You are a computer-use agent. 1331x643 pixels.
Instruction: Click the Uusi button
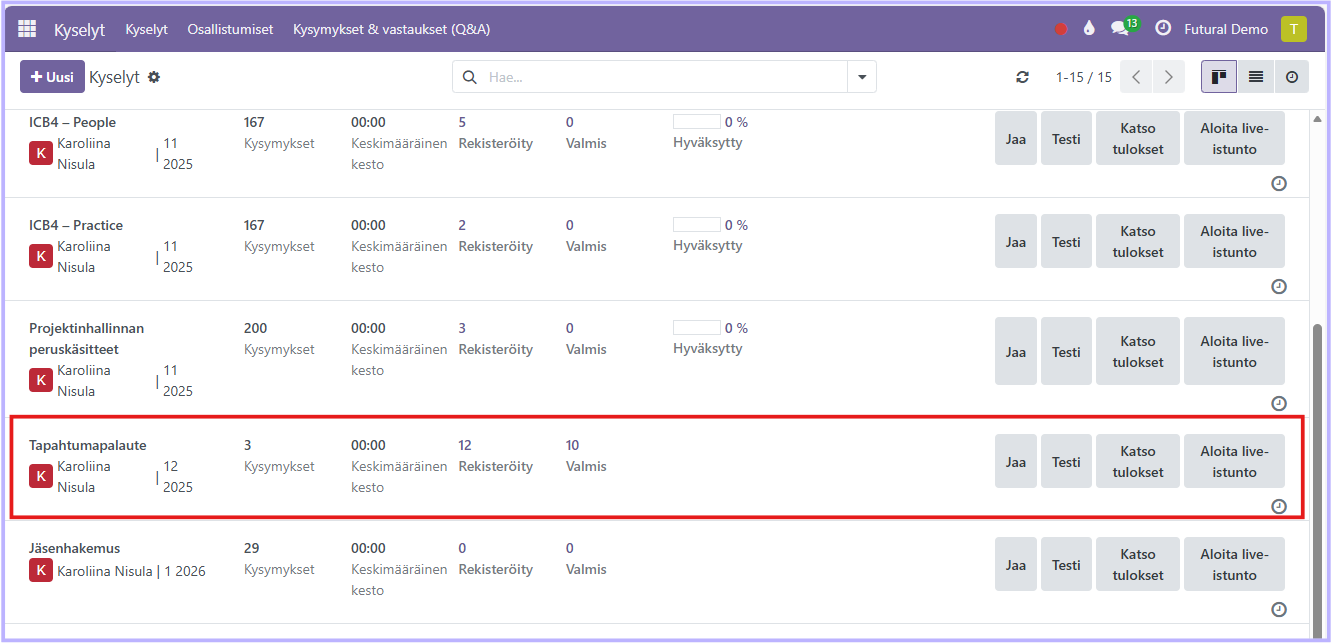(x=52, y=77)
